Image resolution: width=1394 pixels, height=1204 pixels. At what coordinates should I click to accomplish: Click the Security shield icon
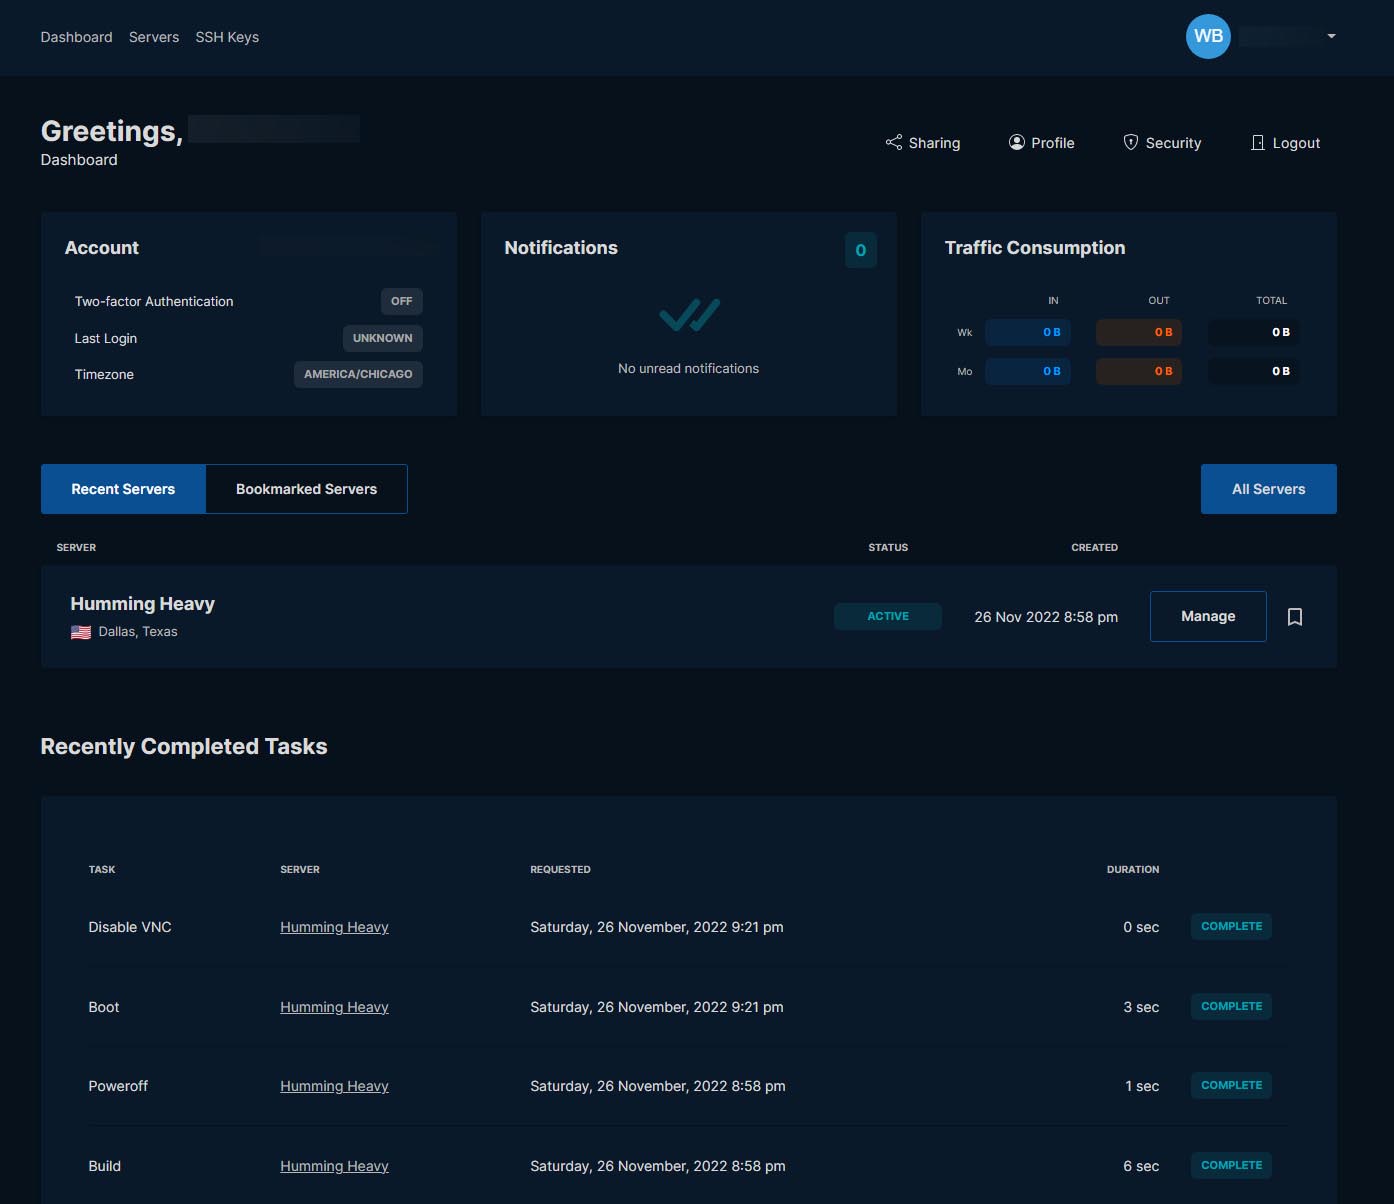tap(1130, 142)
